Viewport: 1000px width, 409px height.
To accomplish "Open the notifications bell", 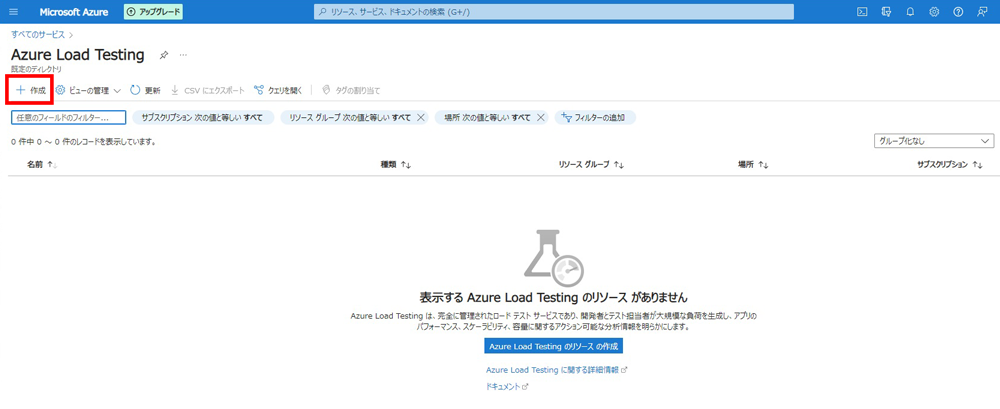I will click(910, 12).
